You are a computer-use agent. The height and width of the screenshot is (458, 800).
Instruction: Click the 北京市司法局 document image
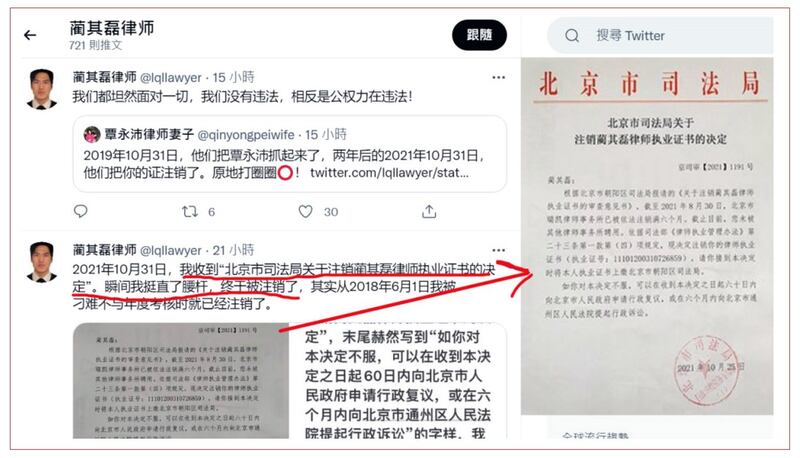(x=647, y=236)
